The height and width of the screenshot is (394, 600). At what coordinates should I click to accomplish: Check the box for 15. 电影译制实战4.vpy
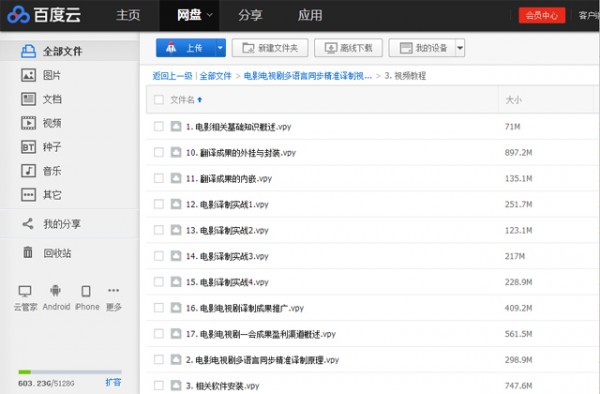158,282
